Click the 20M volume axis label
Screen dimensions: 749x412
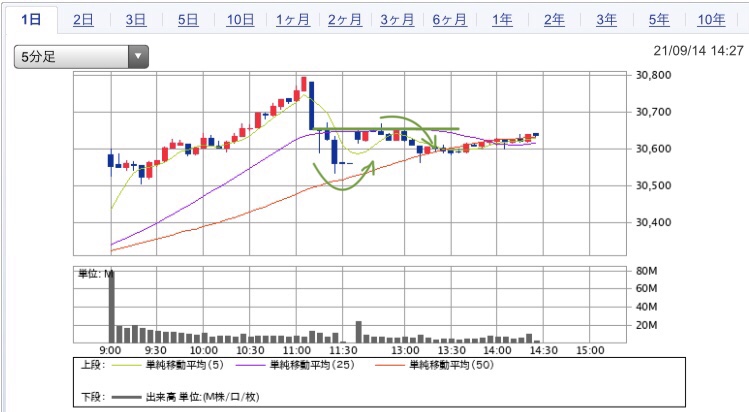pyautogui.click(x=646, y=325)
